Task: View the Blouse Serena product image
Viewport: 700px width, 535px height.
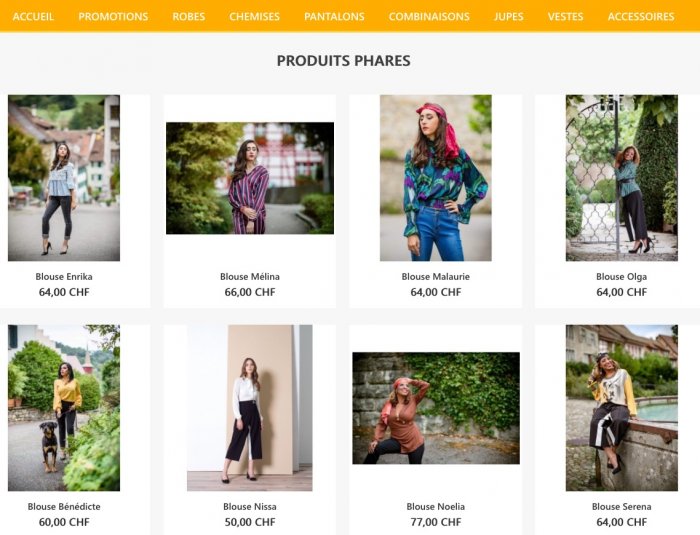Action: pos(622,407)
